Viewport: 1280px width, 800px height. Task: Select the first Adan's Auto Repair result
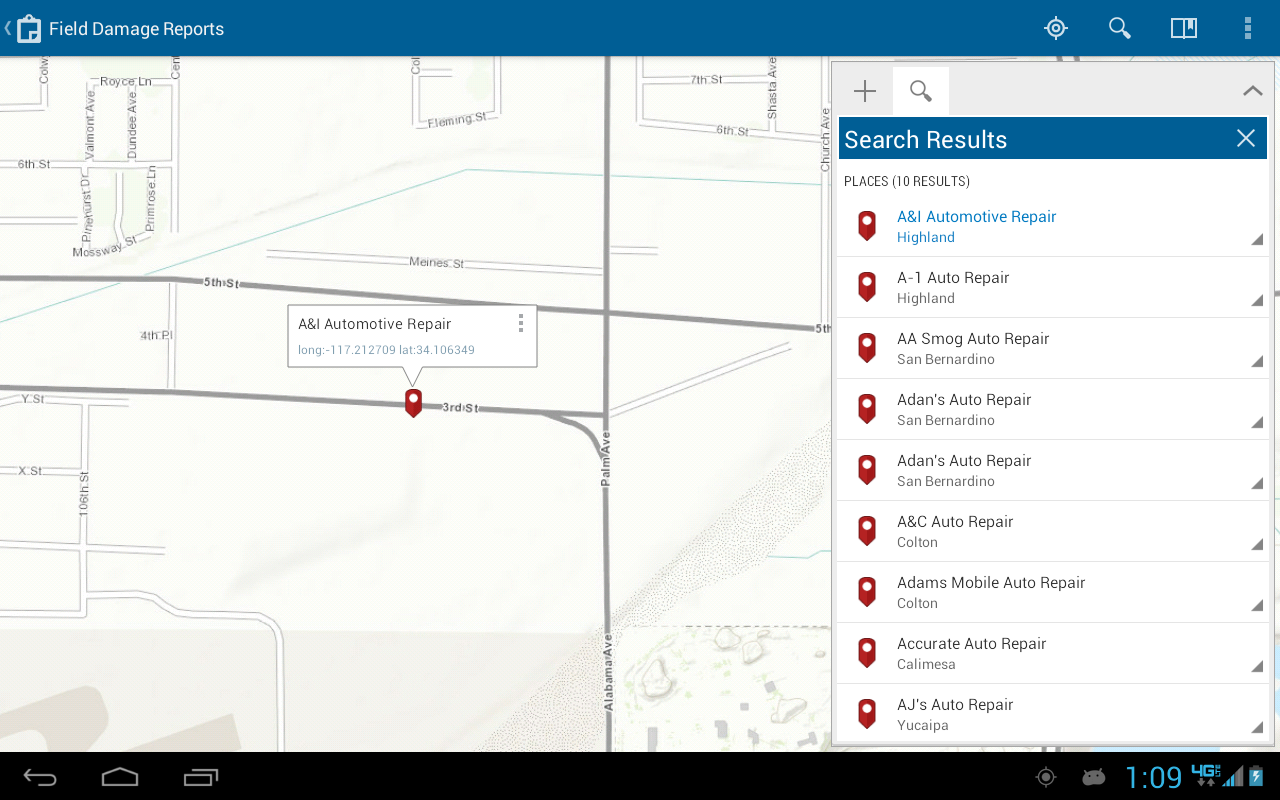(1052, 409)
